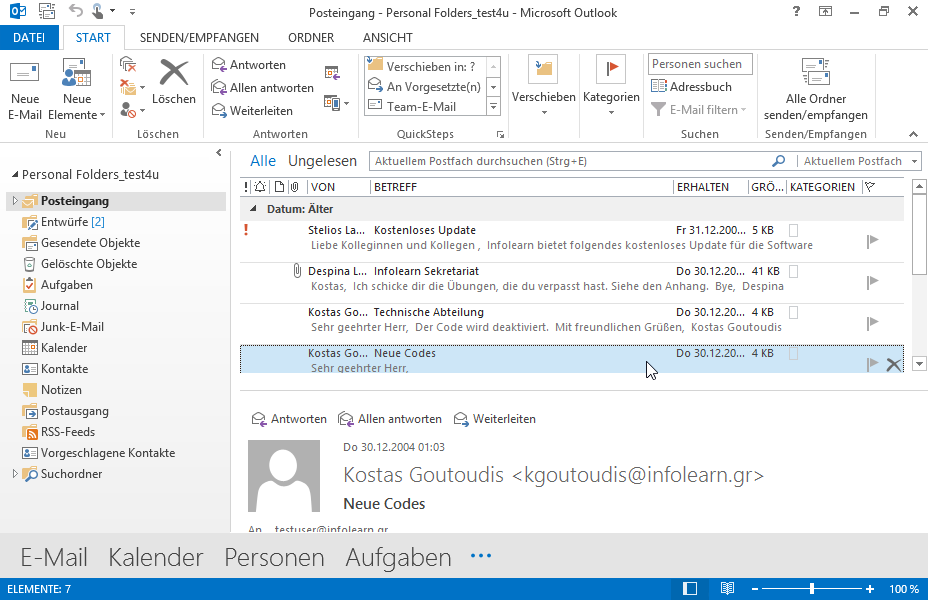Expand the Suchordner folder
The width and height of the screenshot is (928, 600).
[15, 474]
